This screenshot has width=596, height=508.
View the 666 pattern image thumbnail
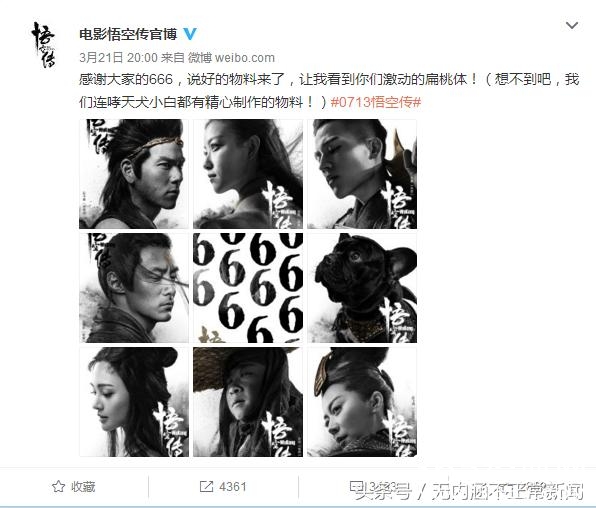(x=248, y=288)
